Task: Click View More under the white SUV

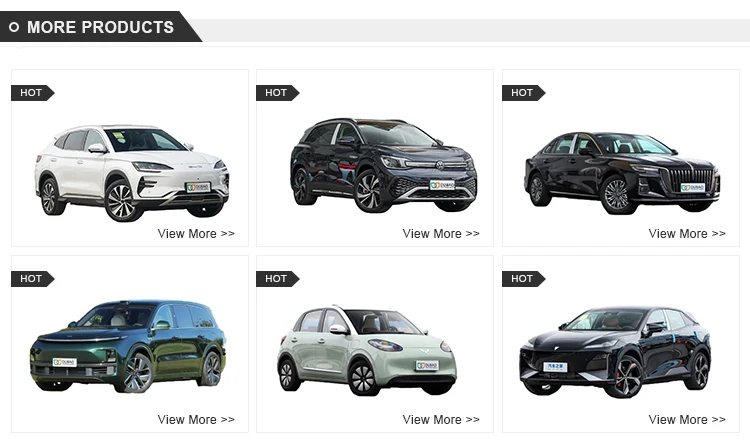Action: [196, 233]
